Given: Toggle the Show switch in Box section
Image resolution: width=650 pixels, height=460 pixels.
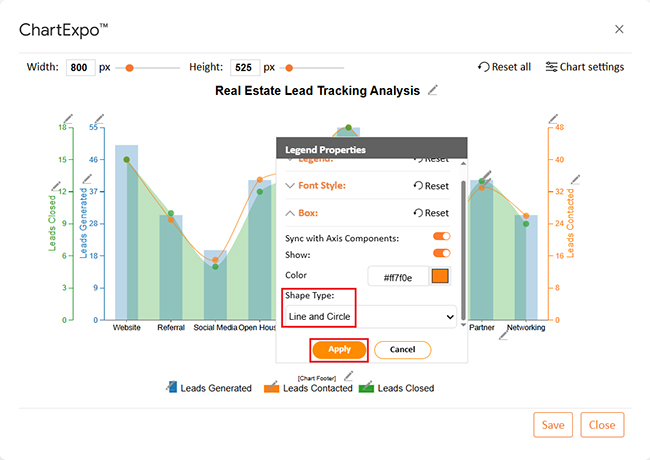Looking at the screenshot, I should click(440, 254).
